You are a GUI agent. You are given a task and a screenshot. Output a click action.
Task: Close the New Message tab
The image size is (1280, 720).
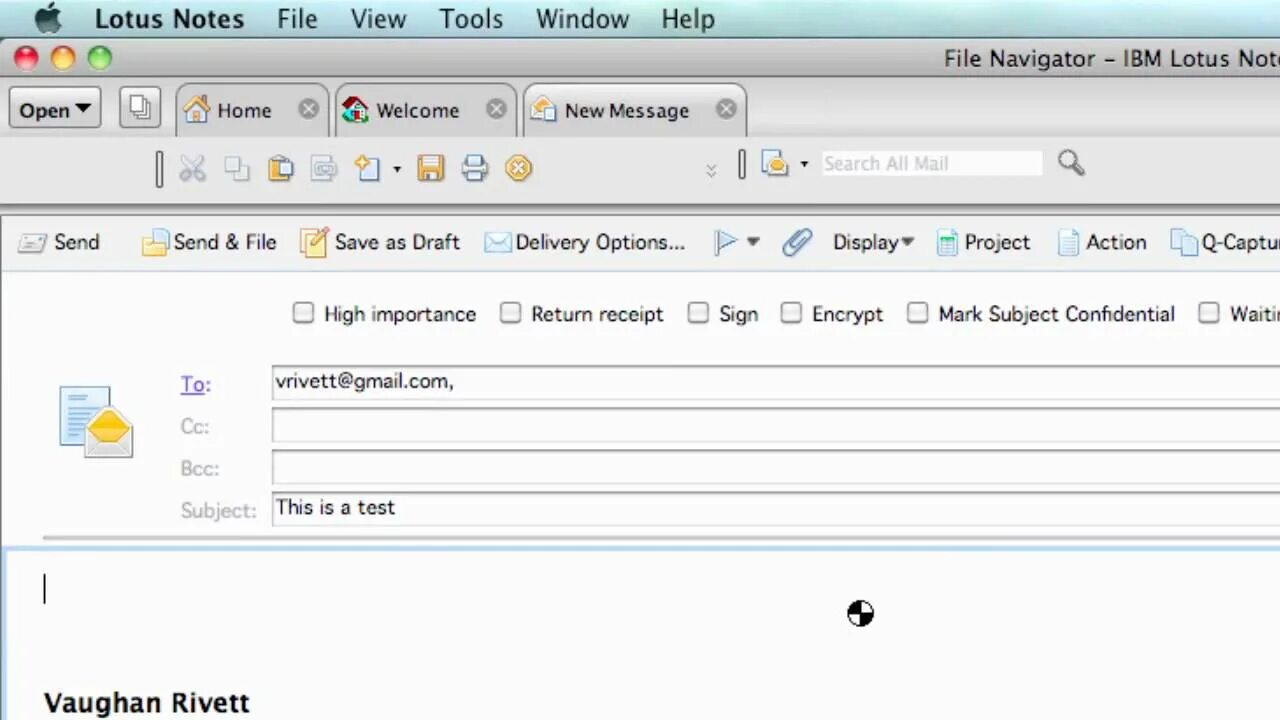point(726,110)
